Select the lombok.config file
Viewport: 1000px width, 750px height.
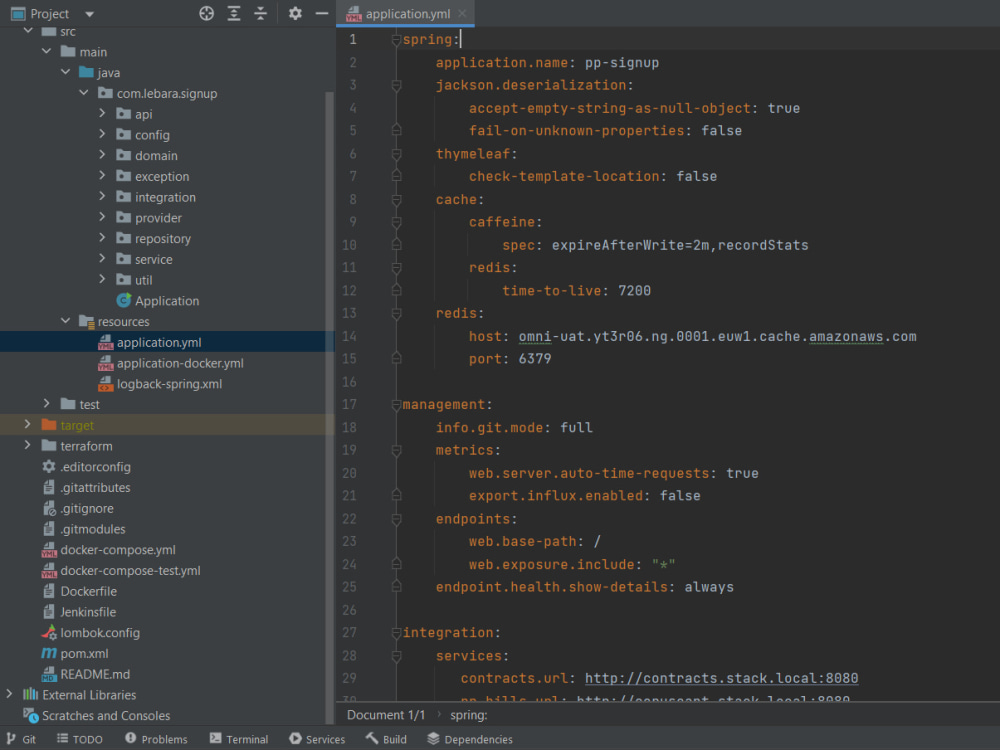pos(91,633)
